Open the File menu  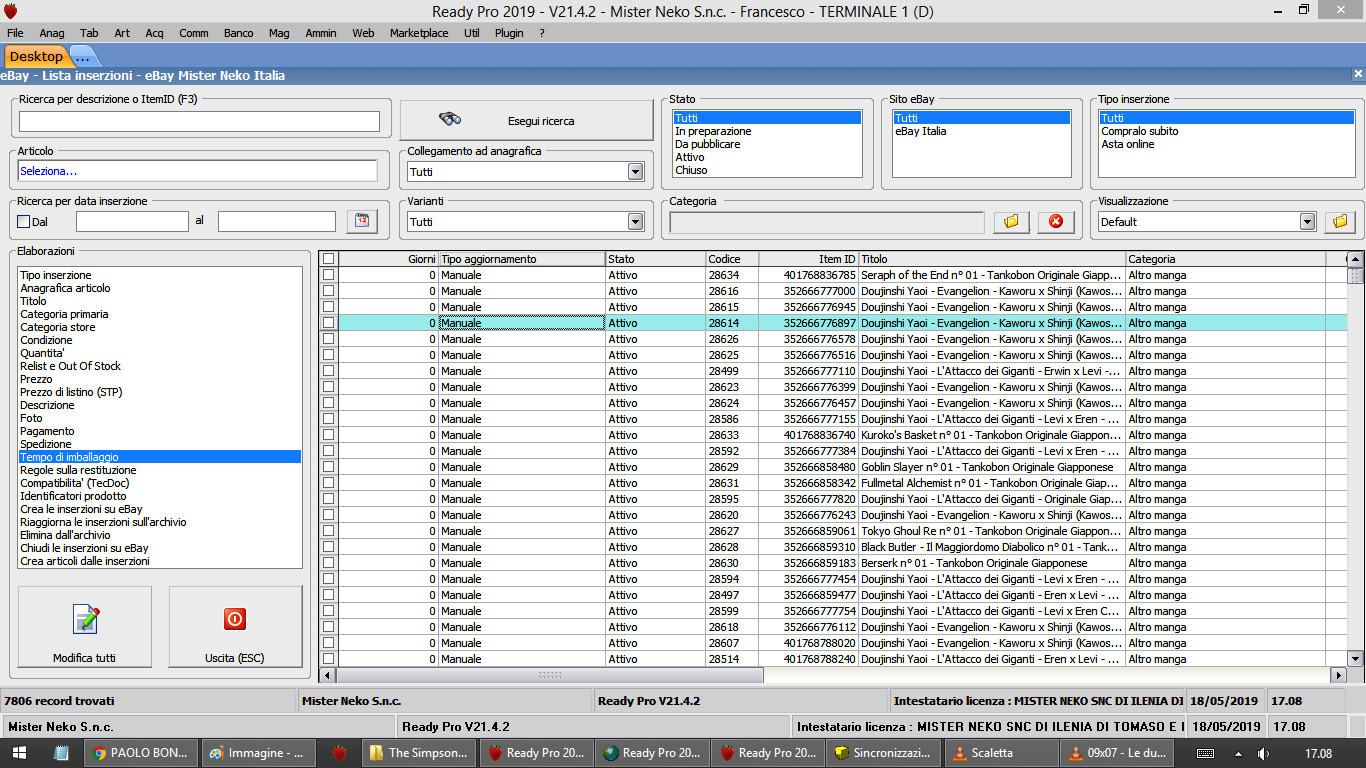(x=15, y=33)
